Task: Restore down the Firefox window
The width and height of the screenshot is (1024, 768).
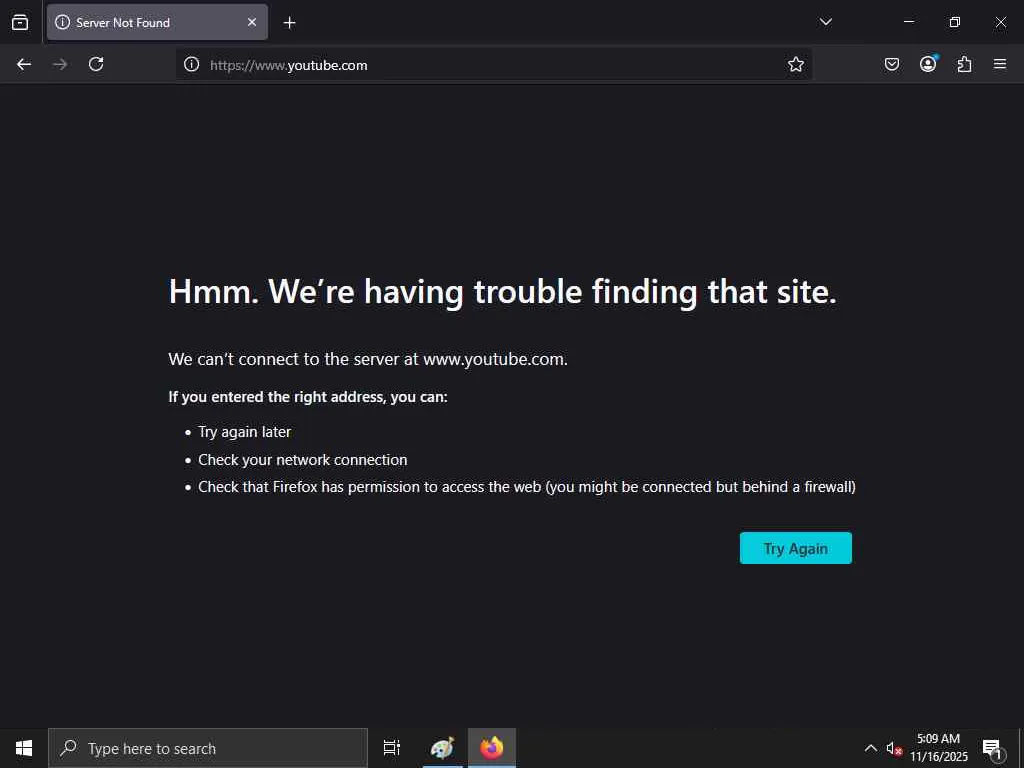Action: [954, 22]
